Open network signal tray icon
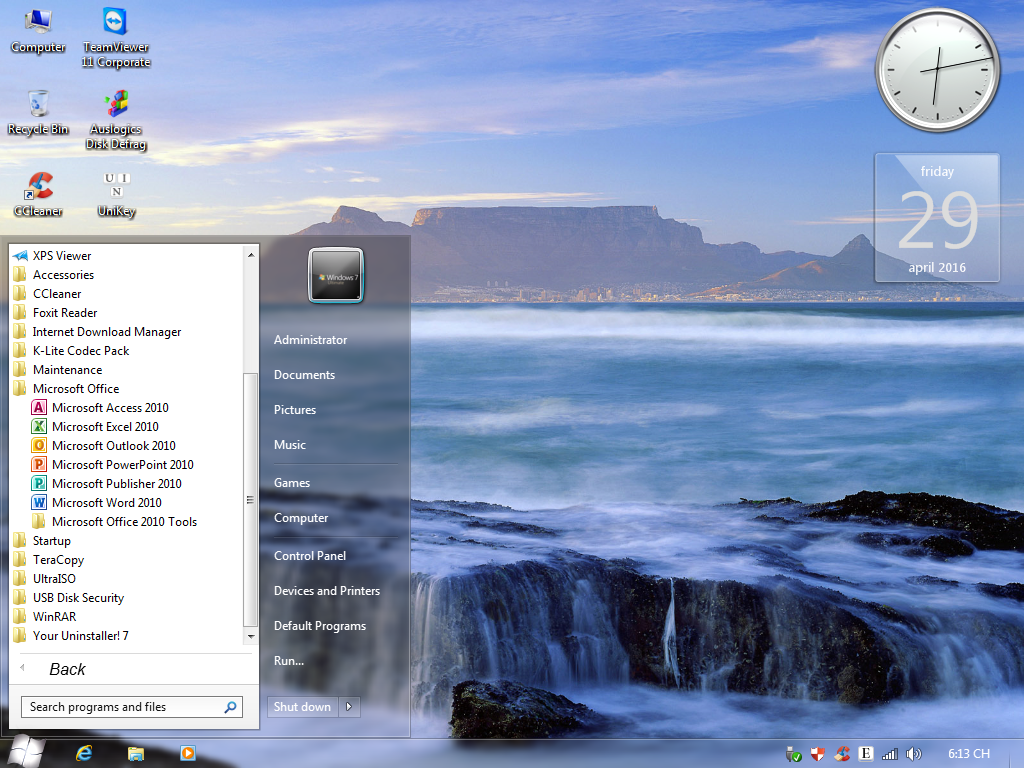Screen dimensions: 1024x768 [x=889, y=754]
